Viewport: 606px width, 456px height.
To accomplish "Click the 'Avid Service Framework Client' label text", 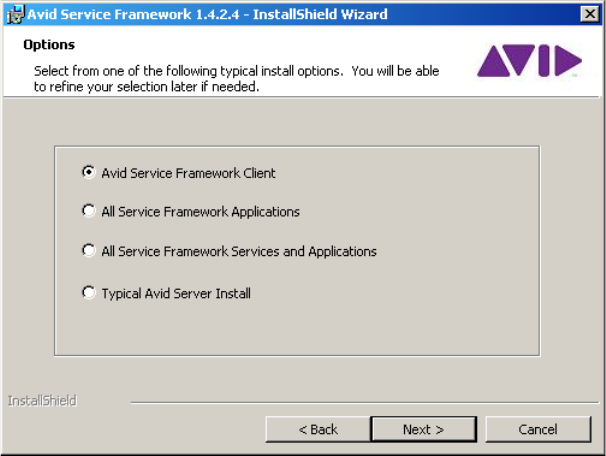I will 188,173.
